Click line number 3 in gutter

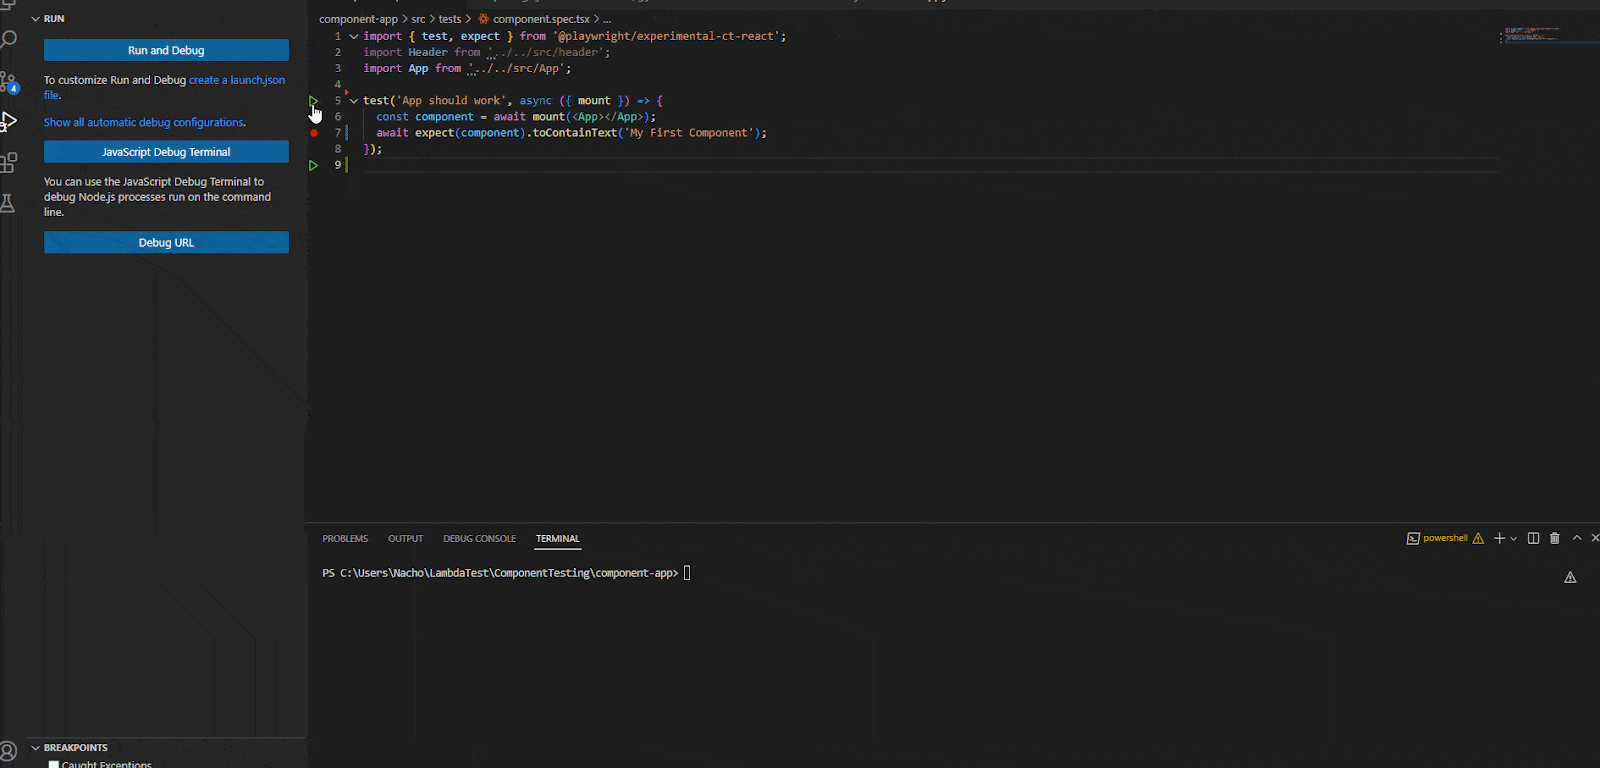coord(338,68)
